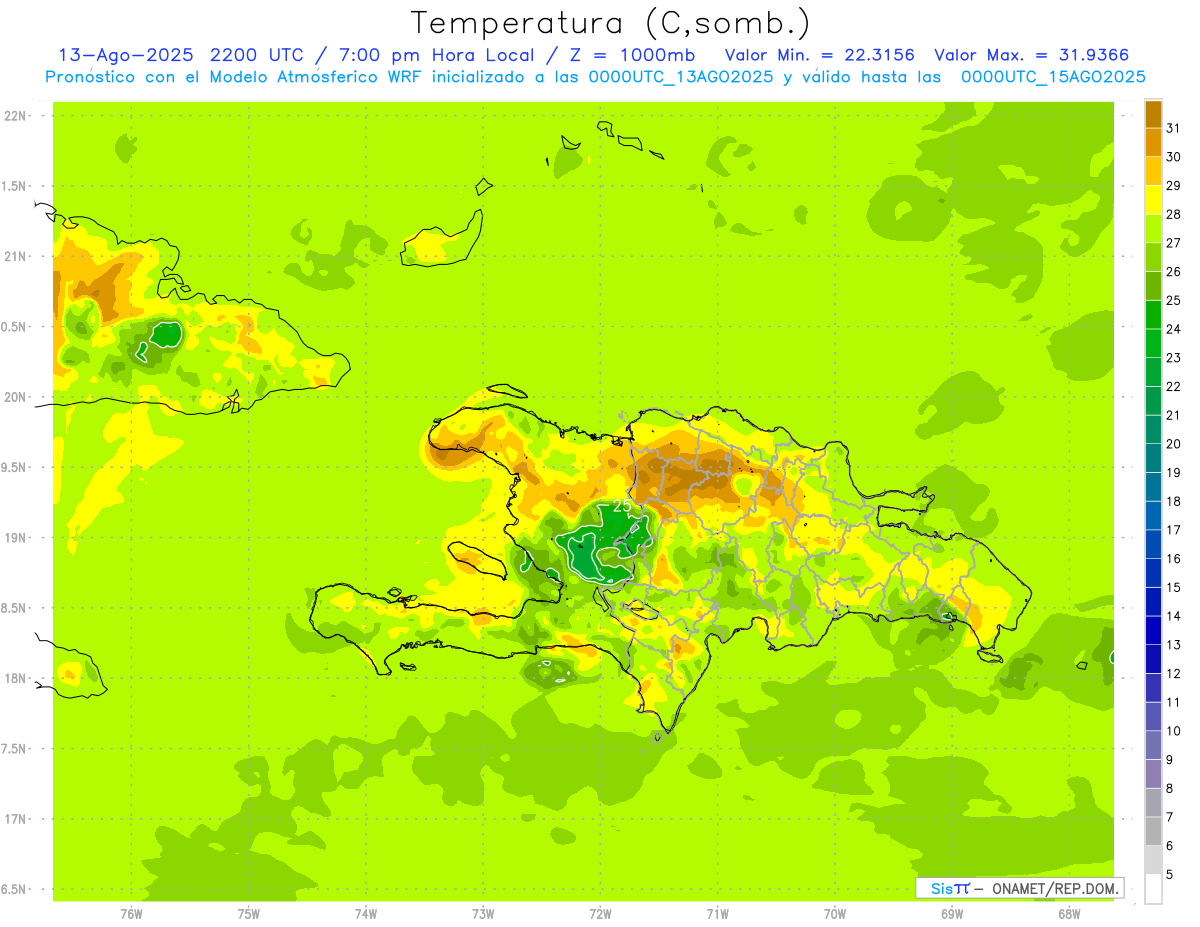Select the date text '13-Ago-2025'

coord(126,55)
